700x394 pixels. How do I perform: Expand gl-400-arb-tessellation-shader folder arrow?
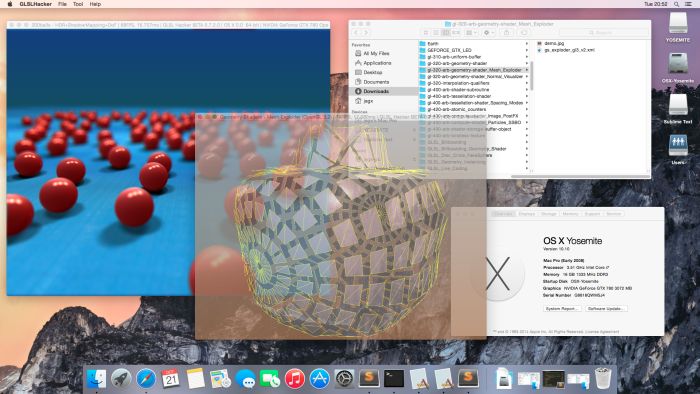pos(526,96)
